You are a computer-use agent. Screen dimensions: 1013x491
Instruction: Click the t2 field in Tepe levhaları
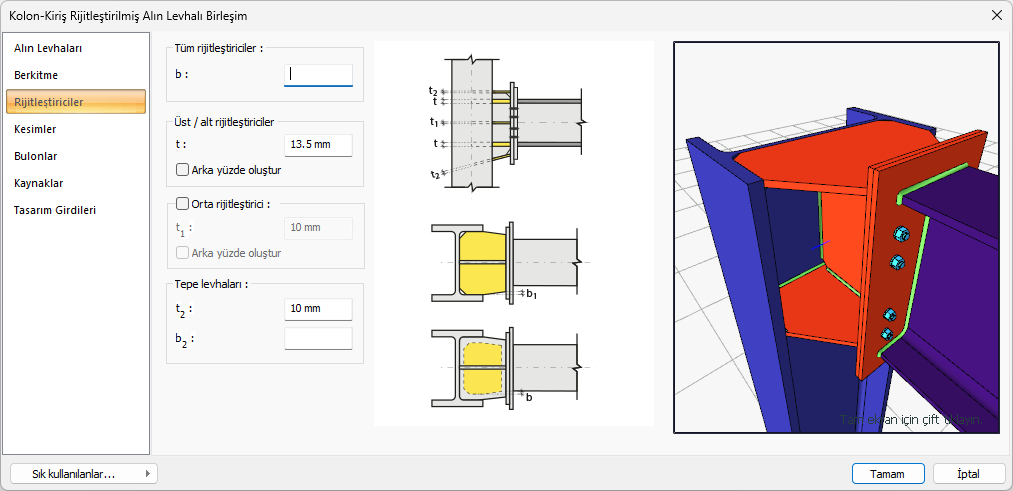pyautogui.click(x=318, y=310)
